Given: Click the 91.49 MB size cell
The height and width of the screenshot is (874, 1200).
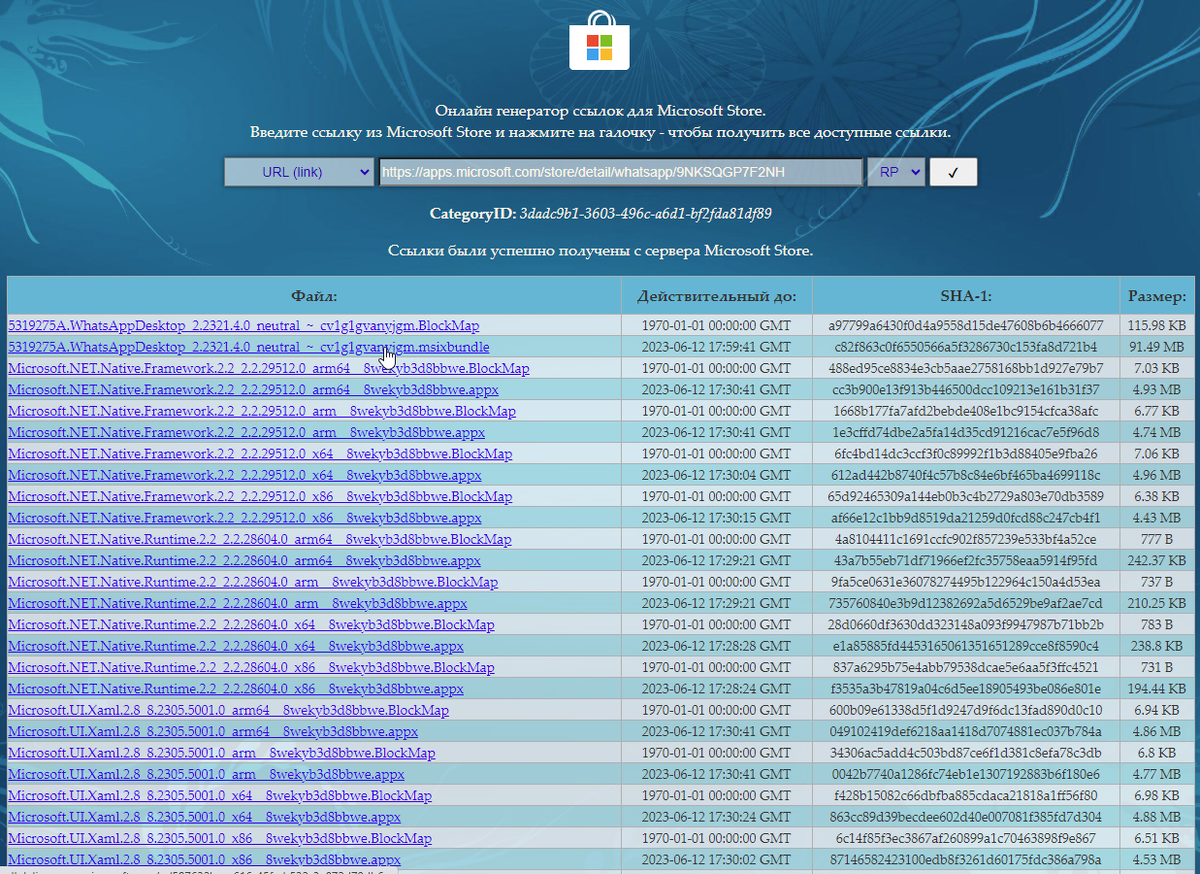Looking at the screenshot, I should pyautogui.click(x=1157, y=347).
